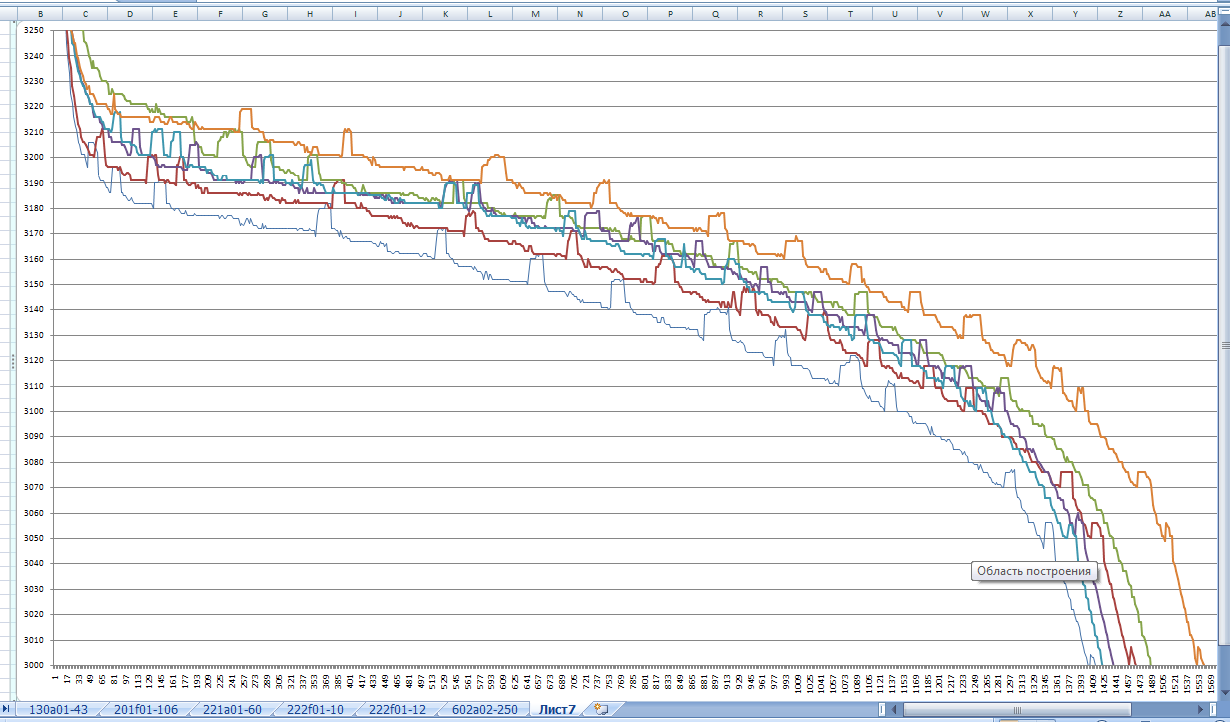Go to the 222f01-10 sheet tab
1230x722 pixels.
[x=315, y=710]
